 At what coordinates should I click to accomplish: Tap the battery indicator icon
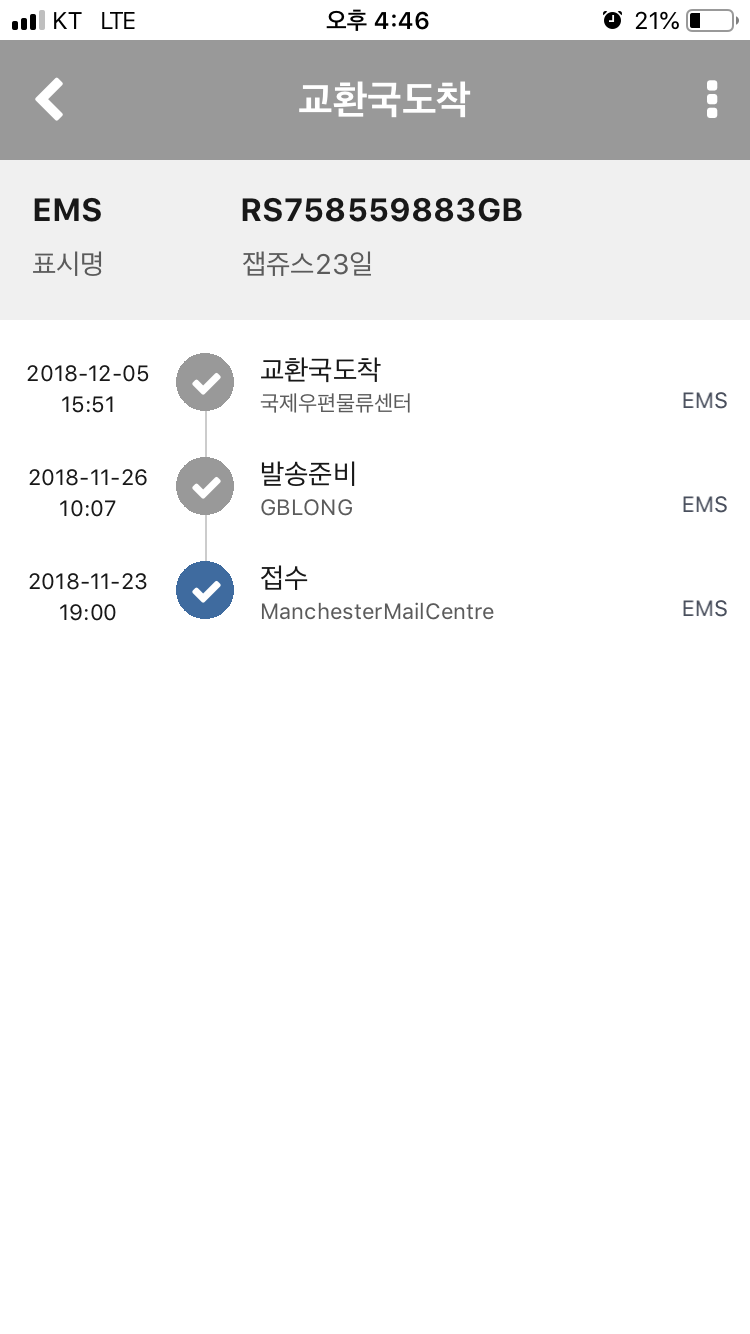pyautogui.click(x=711, y=20)
